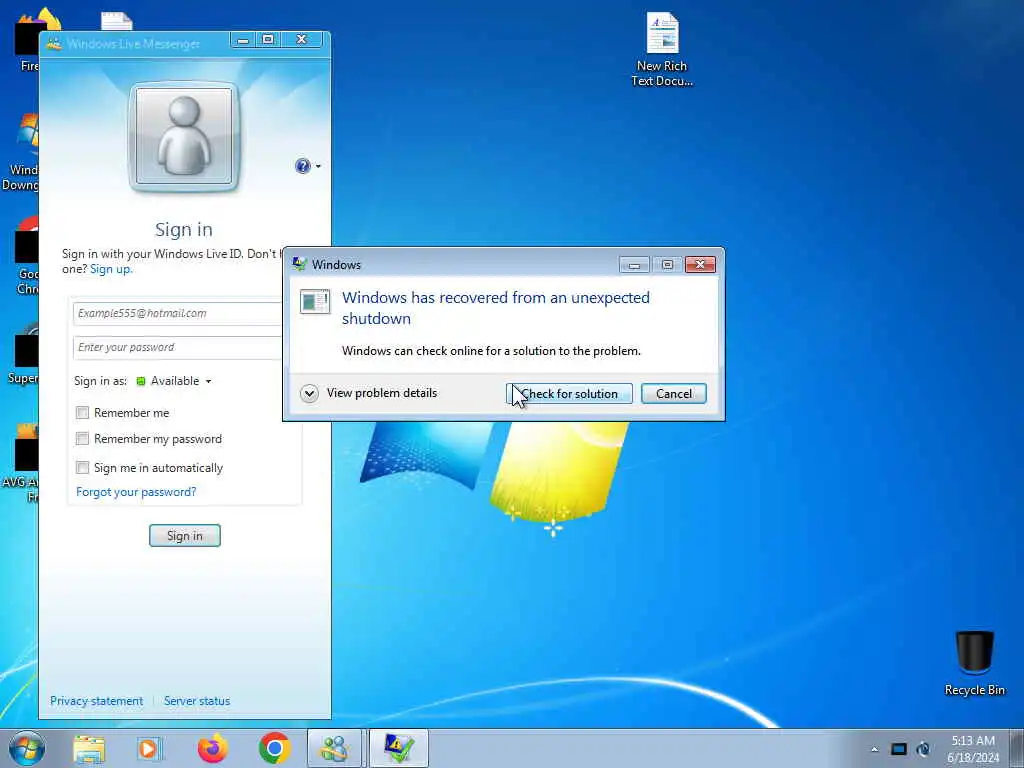Viewport: 1024px width, 768px height.
Task: Select the Recycle Bin desktop icon
Action: coord(974,664)
